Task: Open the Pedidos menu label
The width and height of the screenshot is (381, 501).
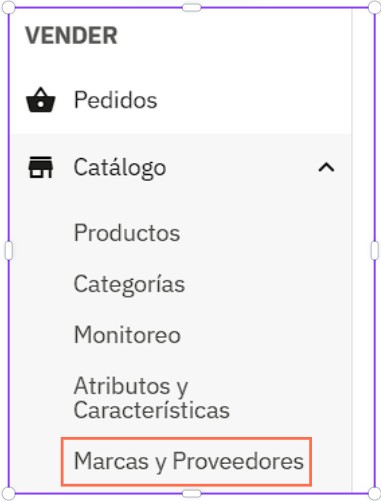Action: tap(115, 100)
